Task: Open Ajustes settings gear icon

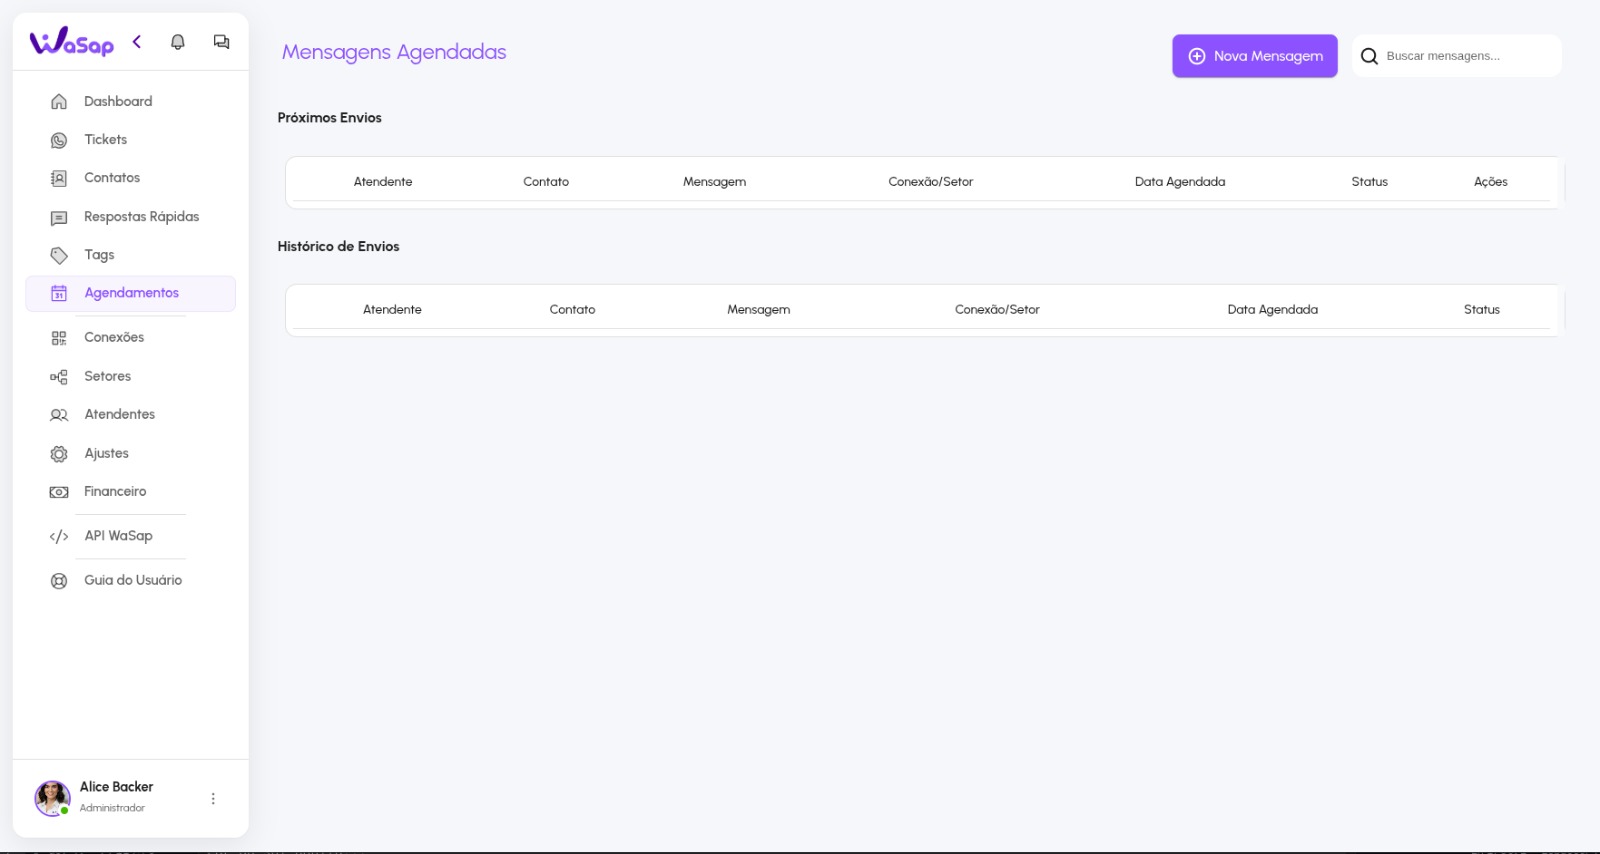Action: [x=59, y=454]
